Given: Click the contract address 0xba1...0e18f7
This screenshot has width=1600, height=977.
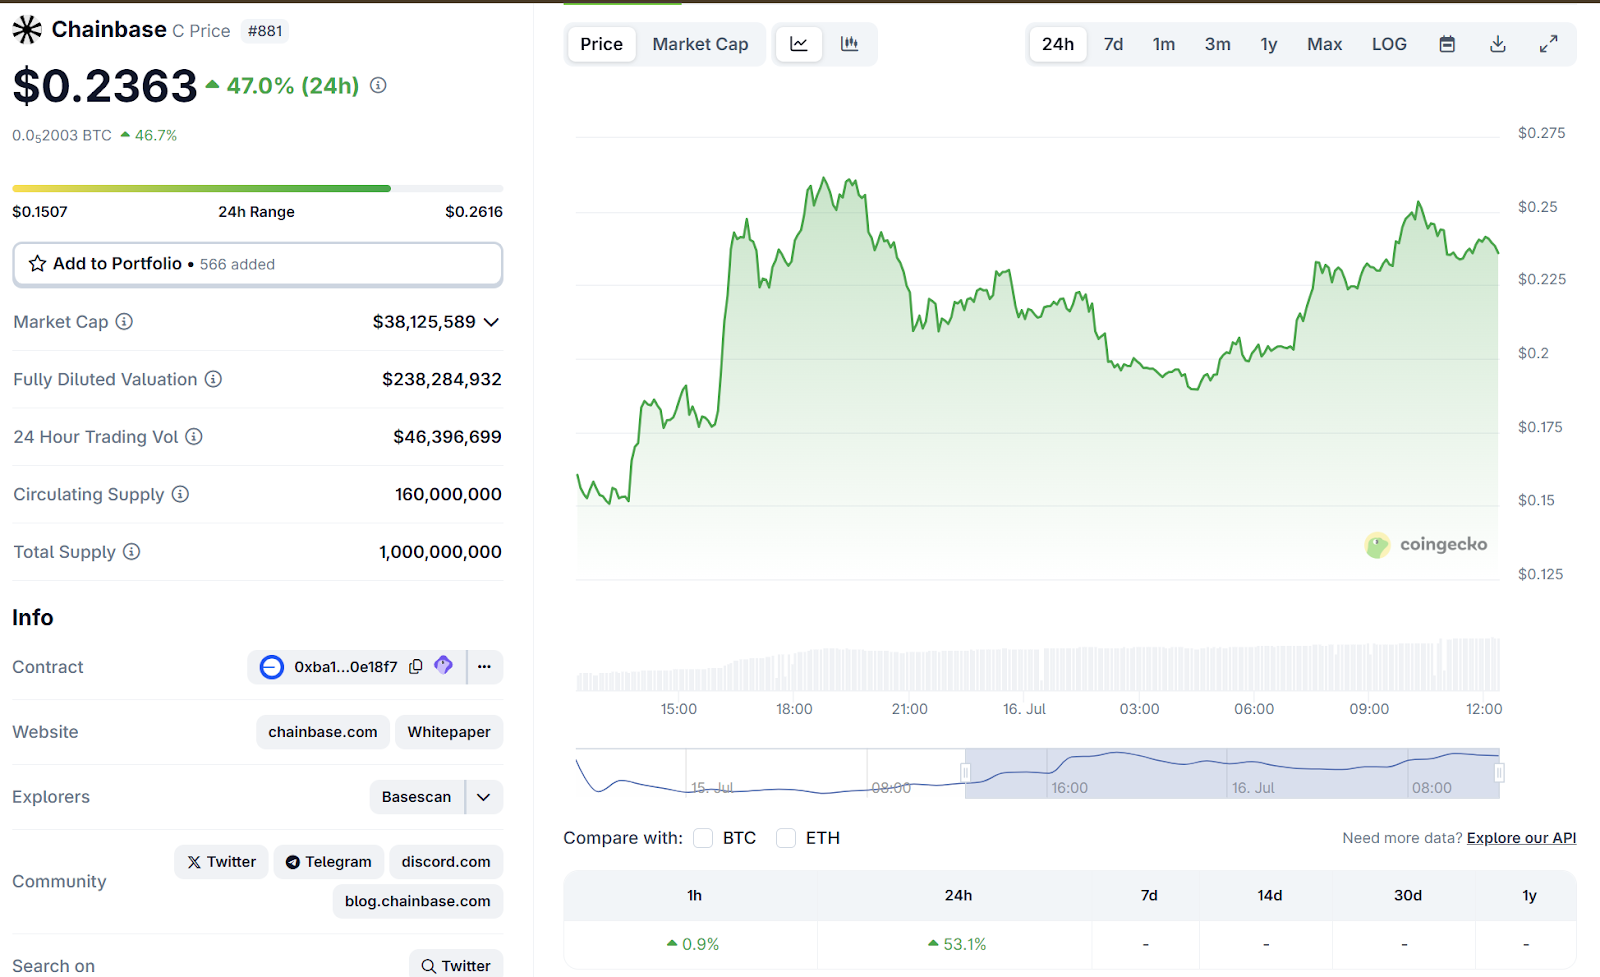Looking at the screenshot, I should [346, 667].
